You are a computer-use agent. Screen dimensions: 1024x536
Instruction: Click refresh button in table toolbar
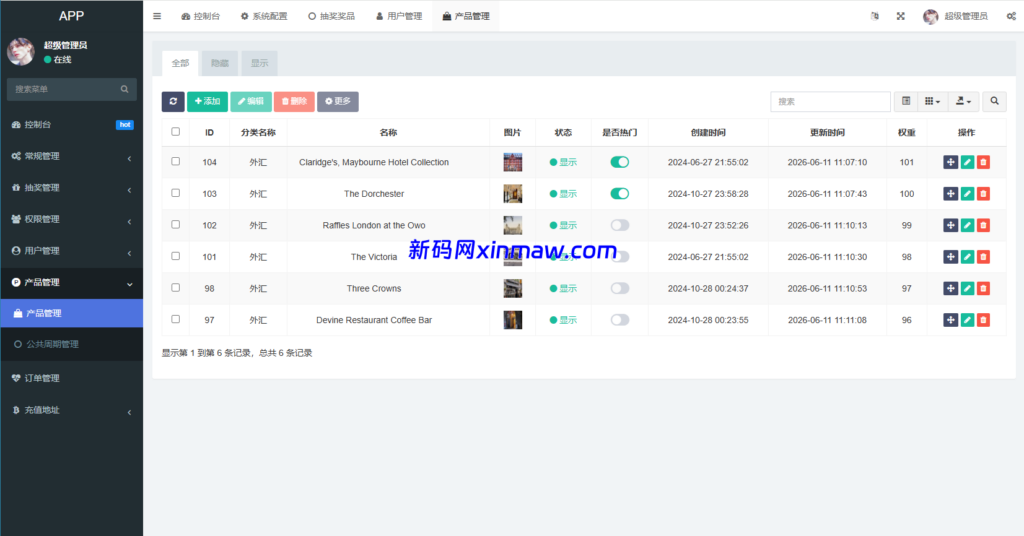(x=173, y=101)
